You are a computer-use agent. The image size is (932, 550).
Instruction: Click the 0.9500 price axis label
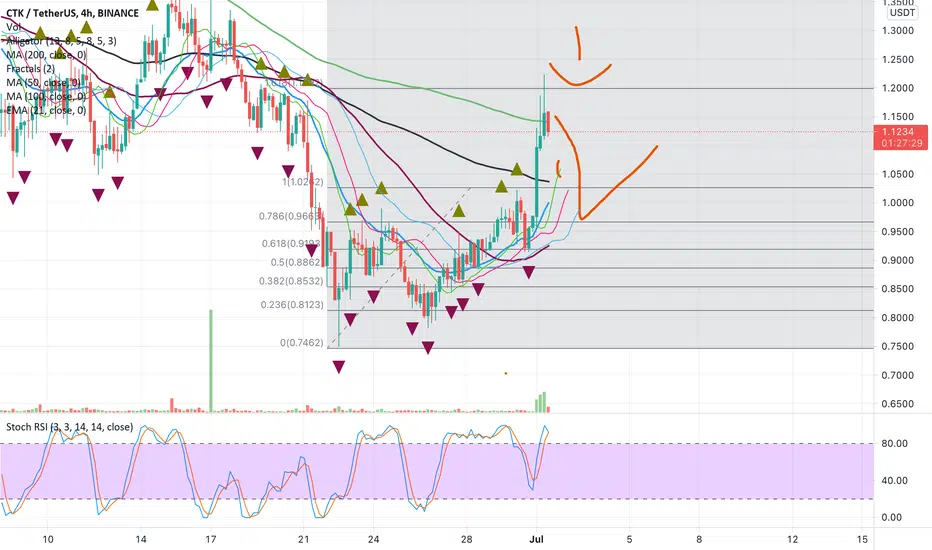tap(898, 232)
